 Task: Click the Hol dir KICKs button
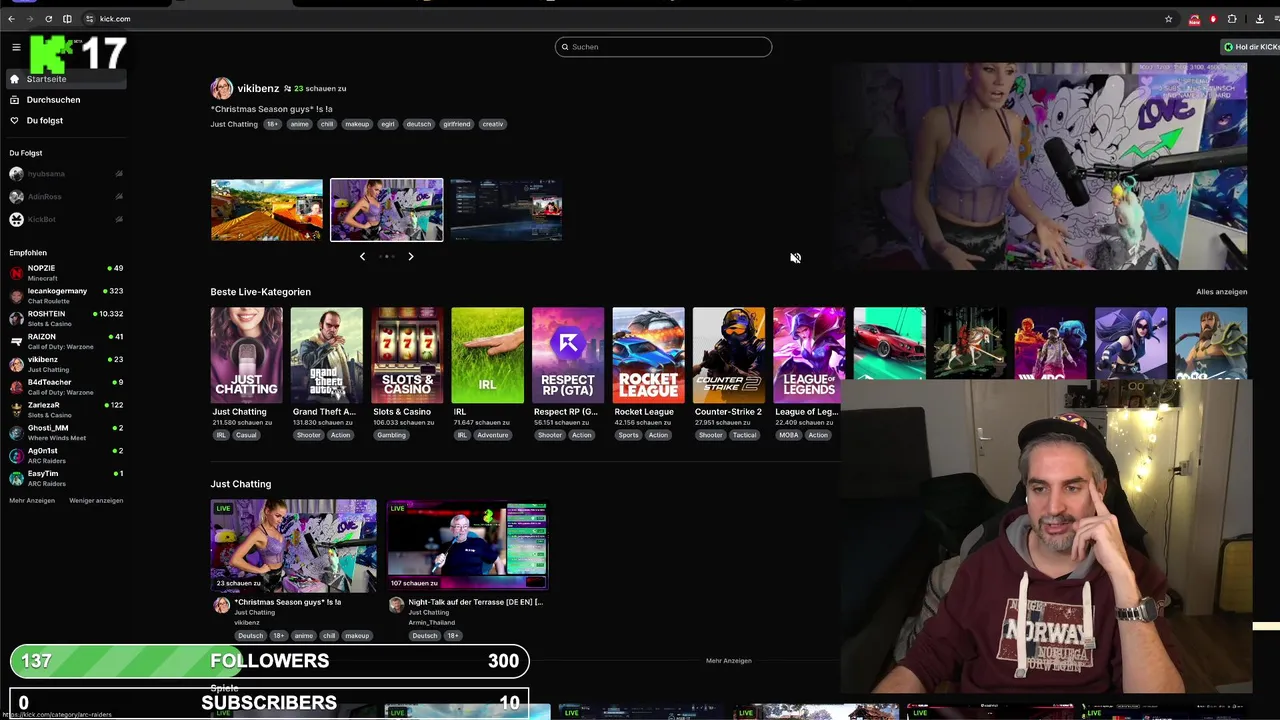pyautogui.click(x=1251, y=47)
